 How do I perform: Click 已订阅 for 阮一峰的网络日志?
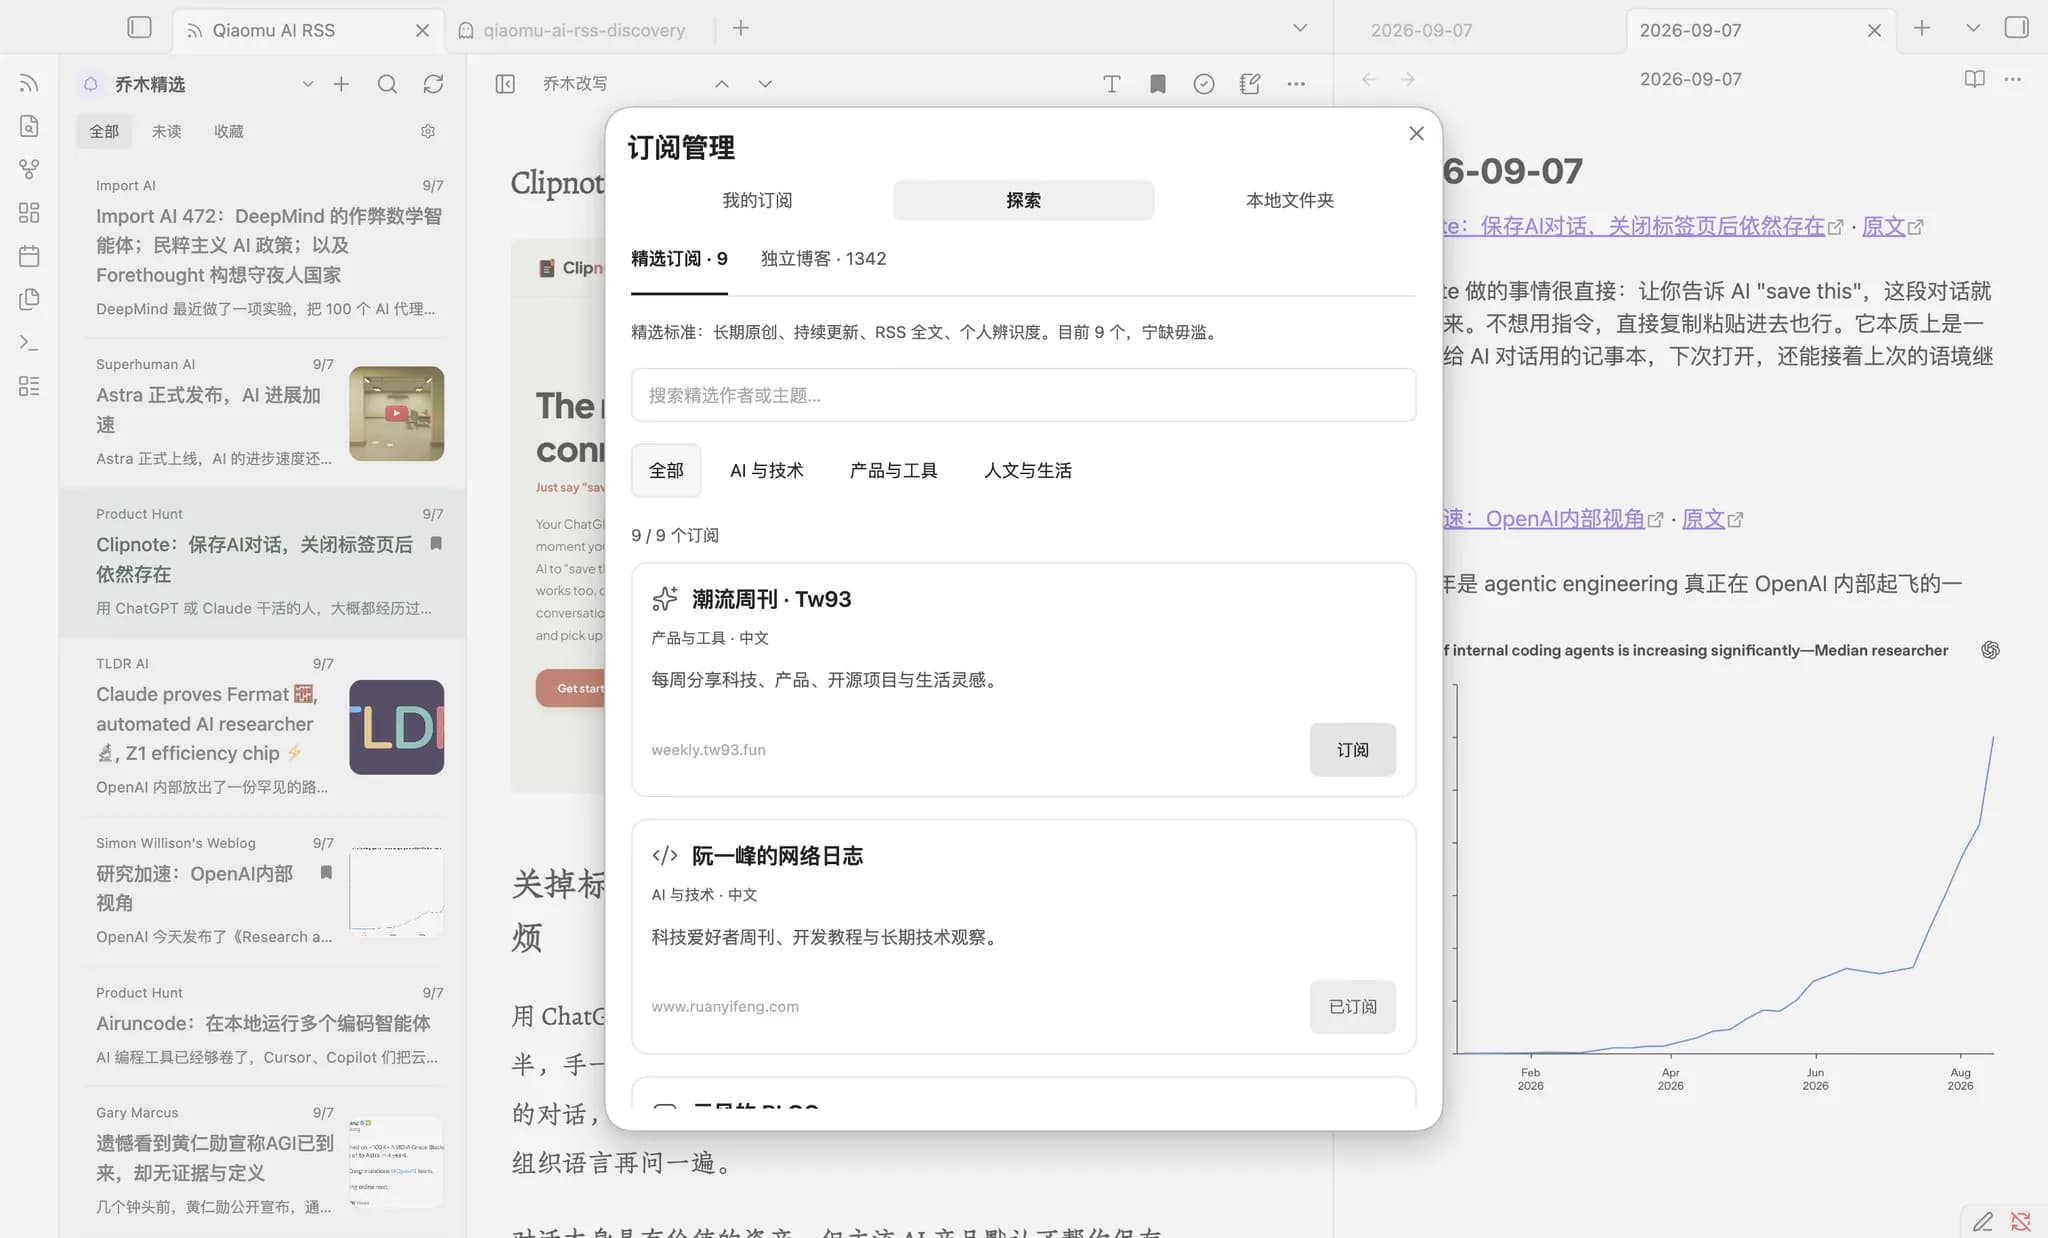[1352, 1007]
